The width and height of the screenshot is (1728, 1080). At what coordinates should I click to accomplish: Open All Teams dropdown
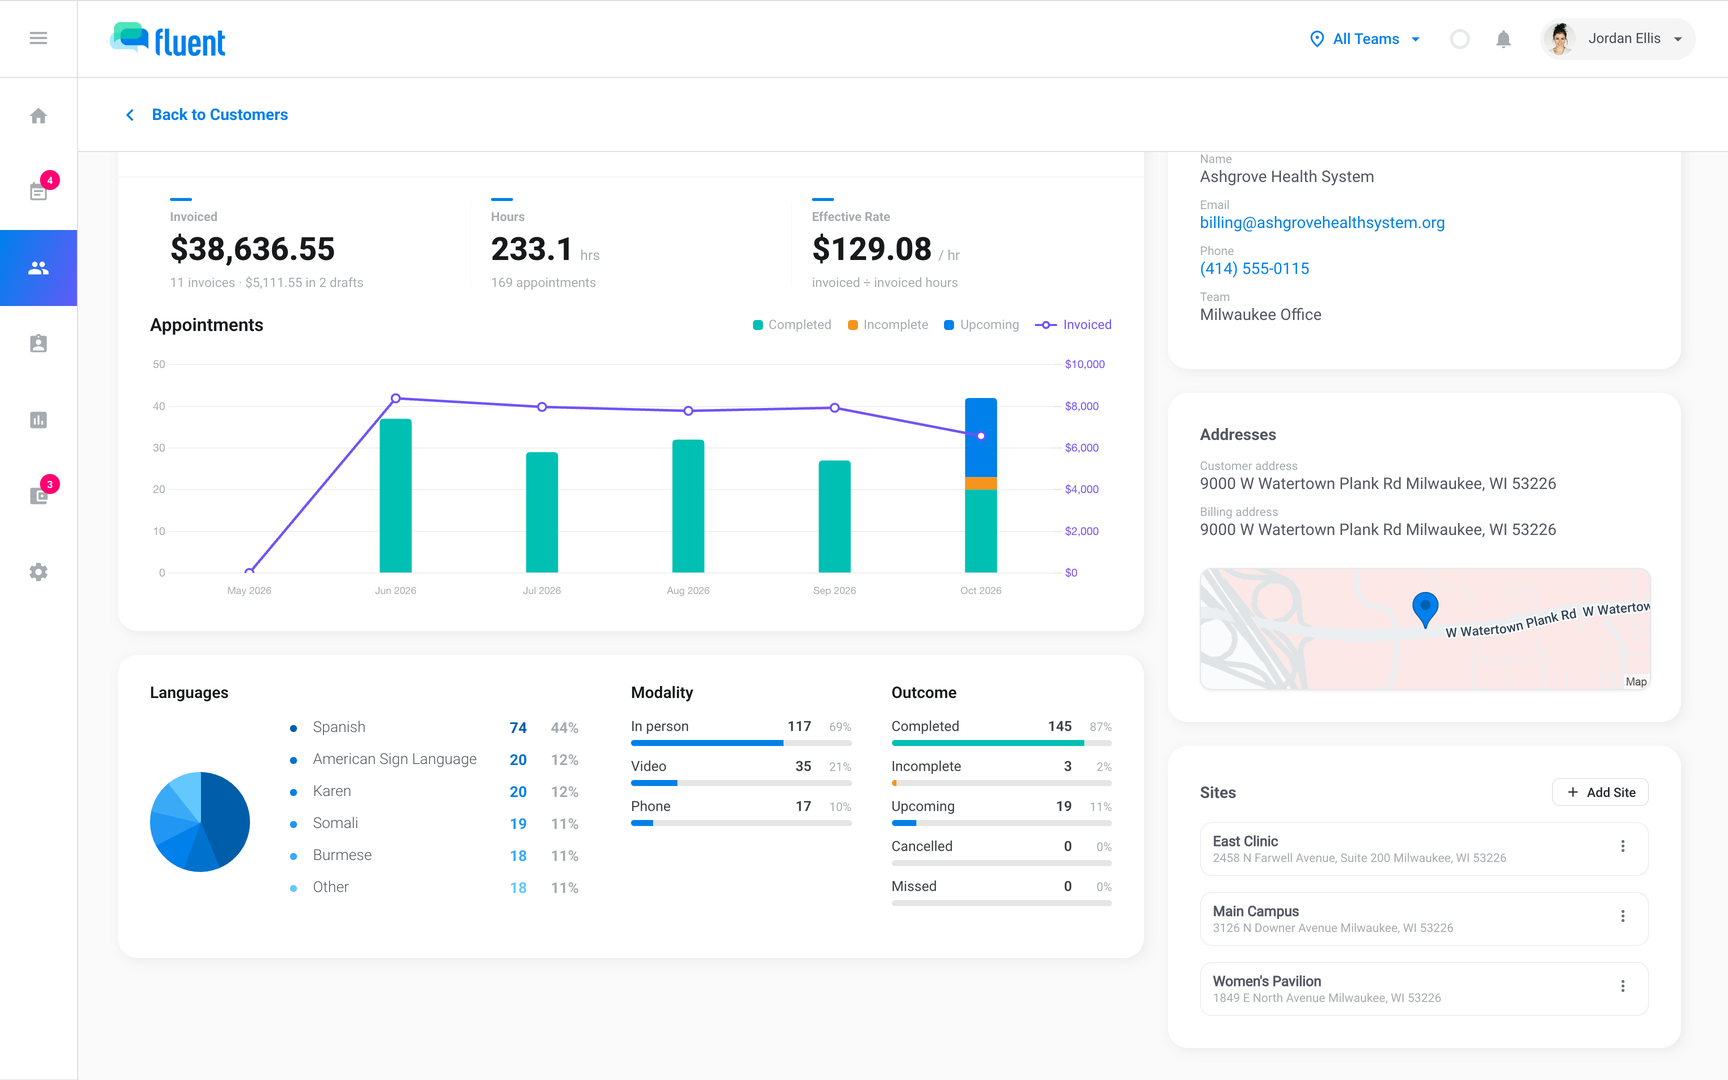(x=1365, y=39)
